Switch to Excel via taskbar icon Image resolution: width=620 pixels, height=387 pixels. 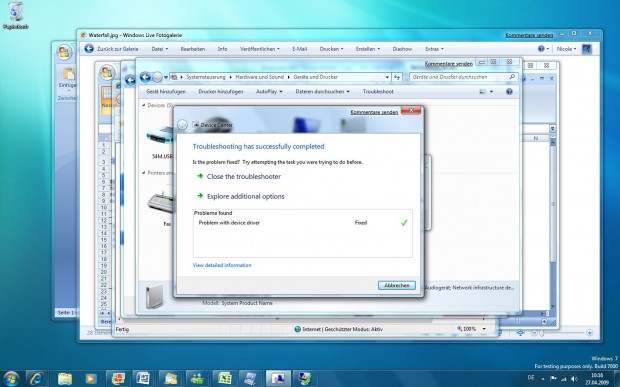point(224,379)
